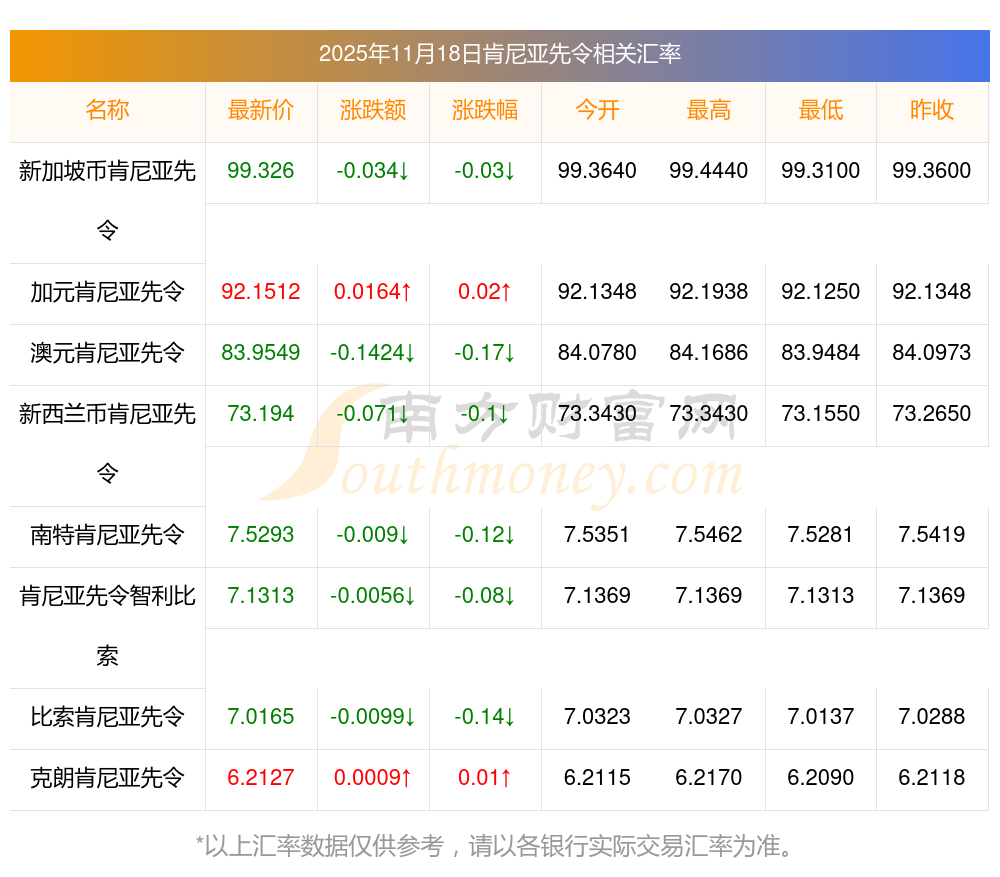Open the 南特肯尼亚先令 row name

tap(107, 535)
